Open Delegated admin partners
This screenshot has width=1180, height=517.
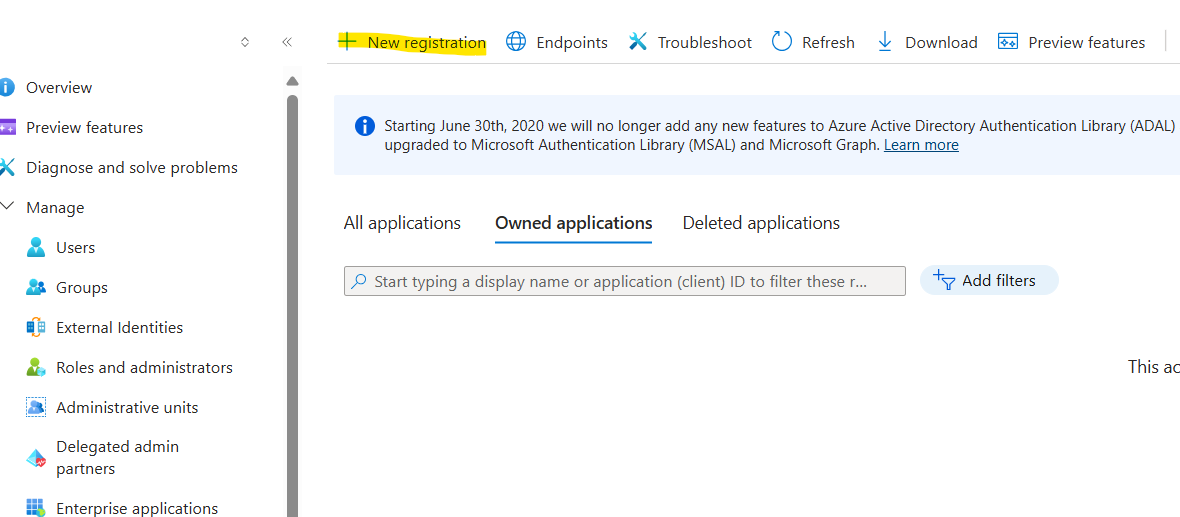[x=117, y=458]
